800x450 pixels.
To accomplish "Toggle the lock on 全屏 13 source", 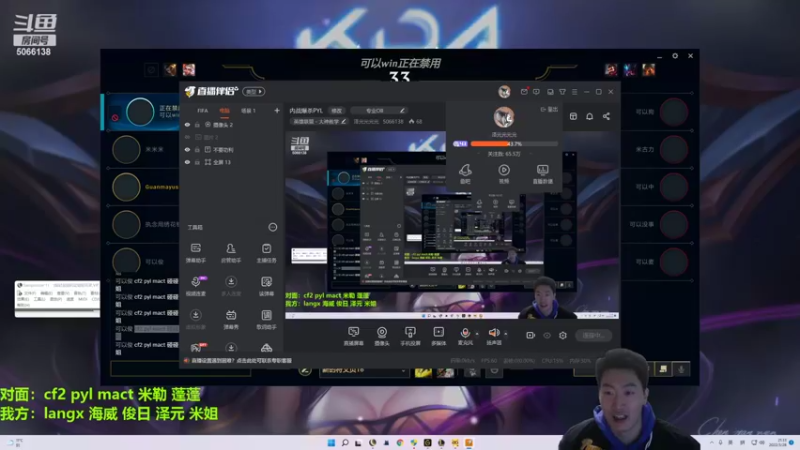I will [197, 162].
